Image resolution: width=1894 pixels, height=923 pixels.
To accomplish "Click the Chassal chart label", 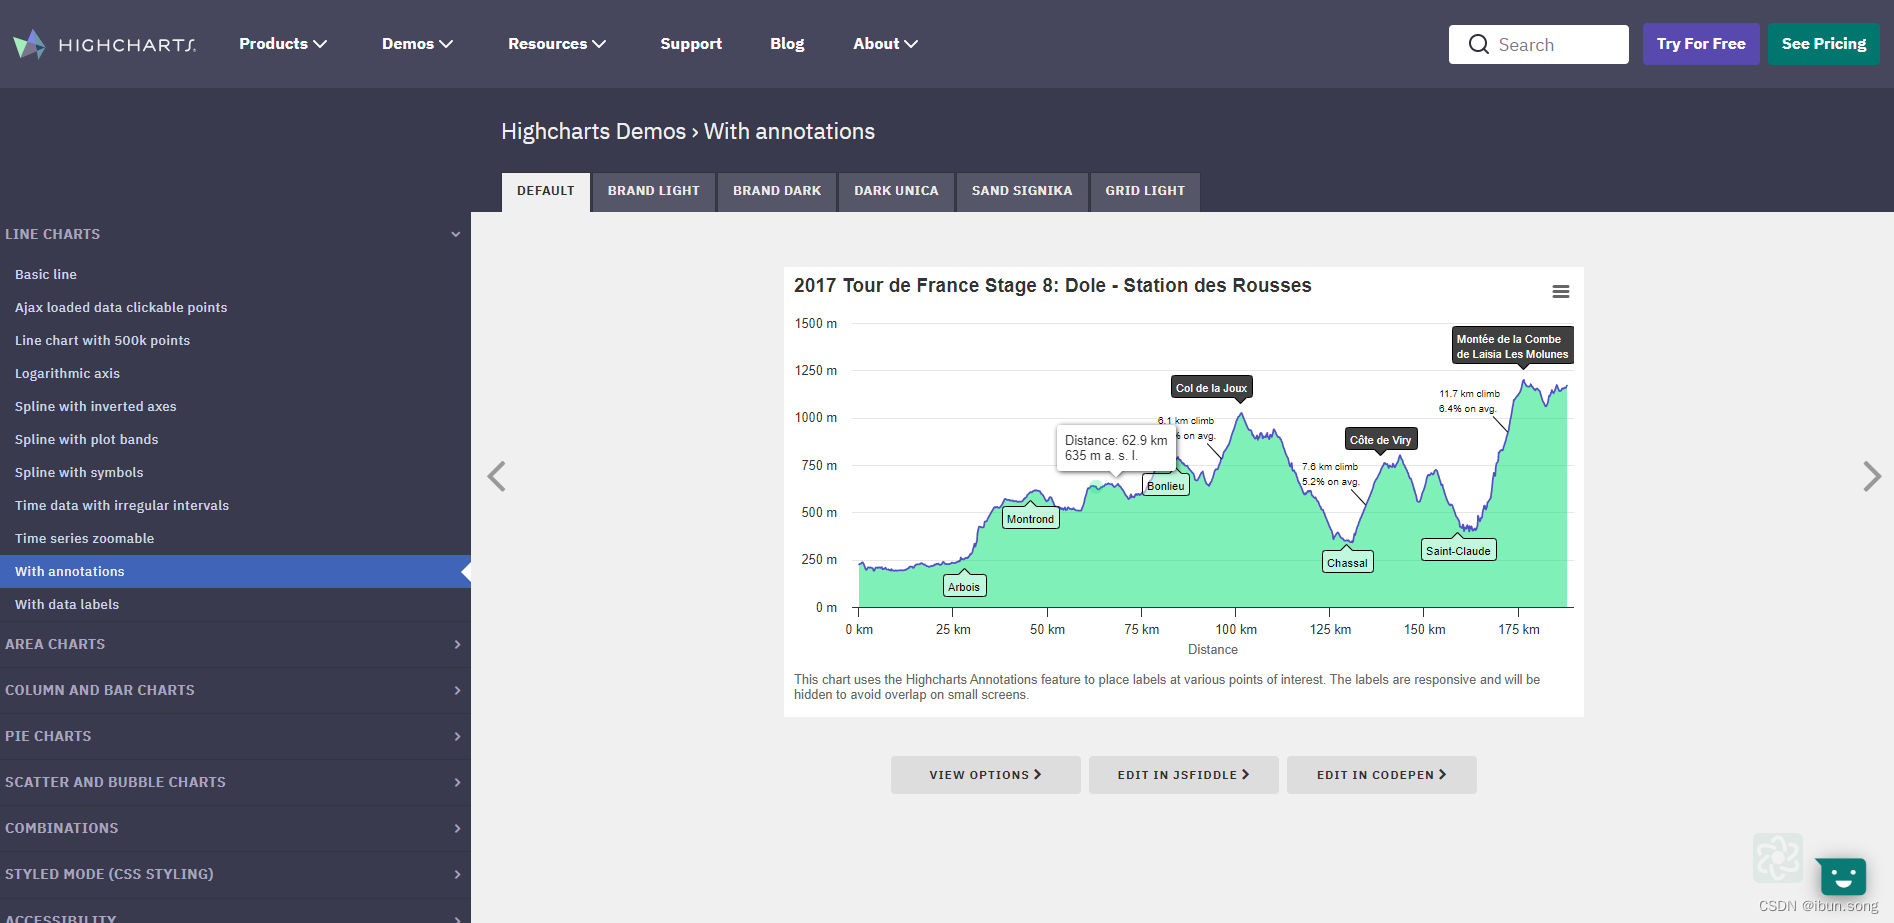I will [x=1347, y=563].
